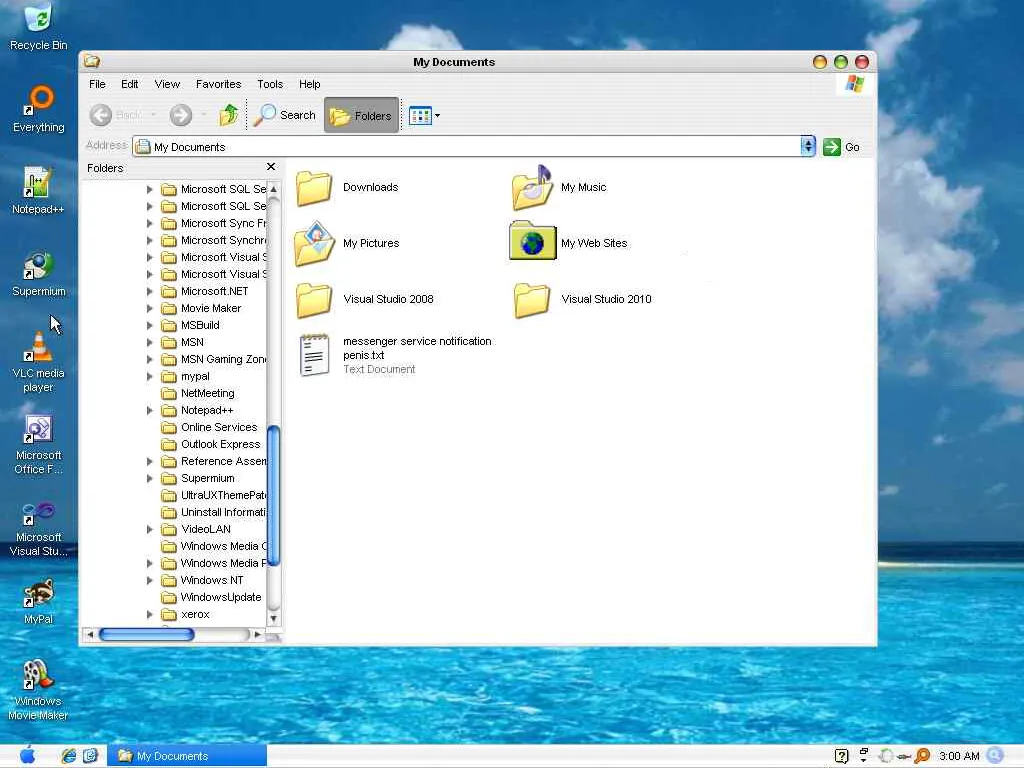Open the View menu
The height and width of the screenshot is (768, 1024).
coord(167,84)
